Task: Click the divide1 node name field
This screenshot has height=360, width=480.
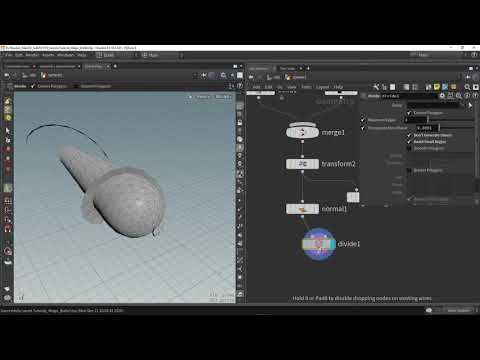Action: point(409,96)
